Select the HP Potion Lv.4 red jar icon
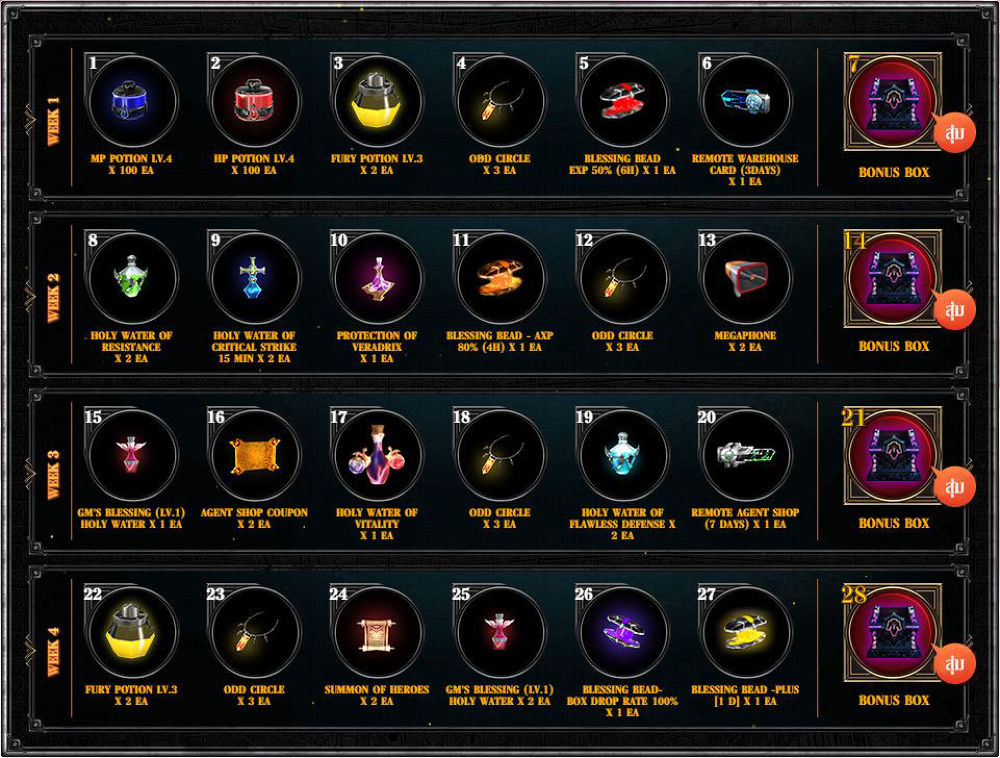 click(x=254, y=102)
